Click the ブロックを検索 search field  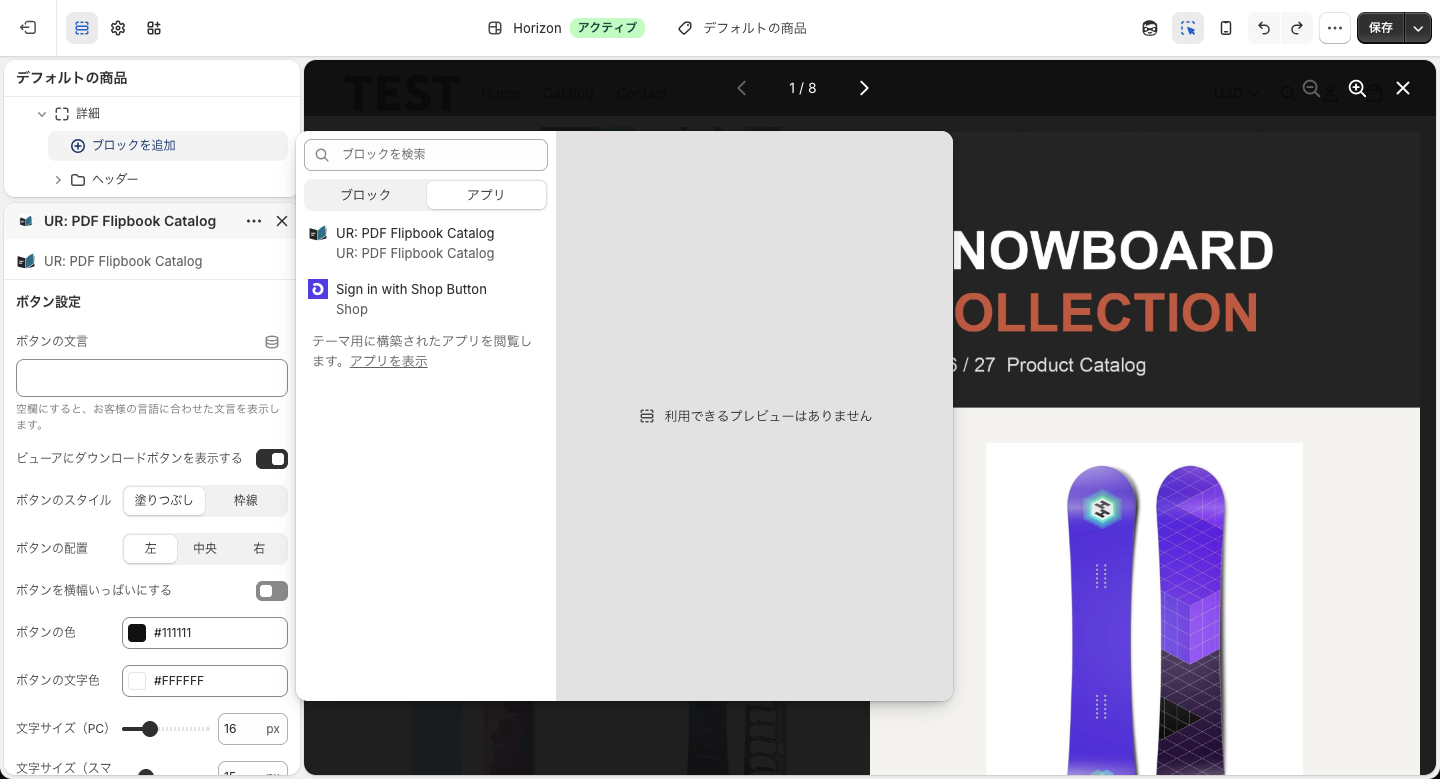pyautogui.click(x=426, y=155)
